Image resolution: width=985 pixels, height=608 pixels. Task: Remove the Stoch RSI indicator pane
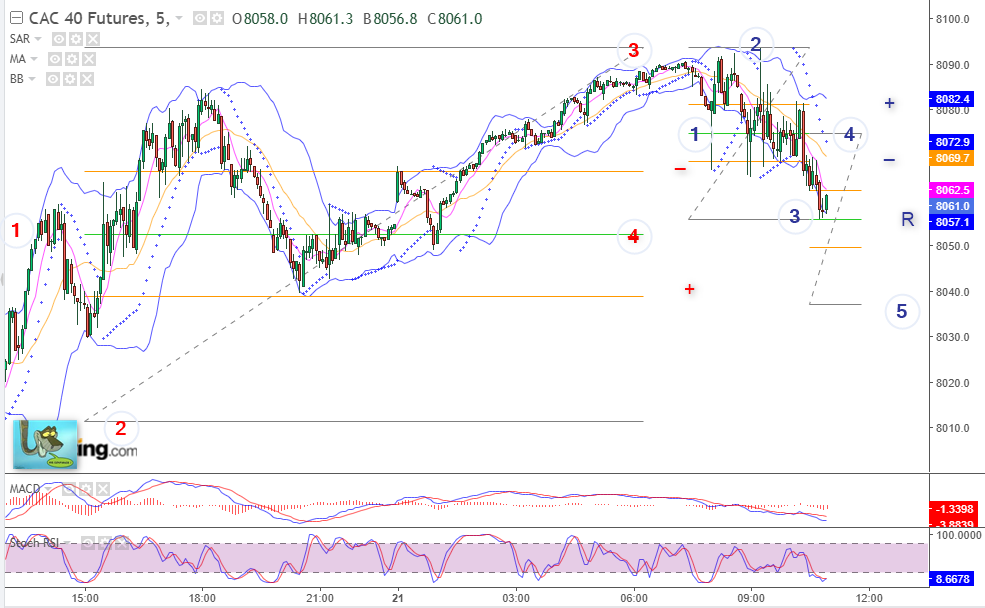122,543
